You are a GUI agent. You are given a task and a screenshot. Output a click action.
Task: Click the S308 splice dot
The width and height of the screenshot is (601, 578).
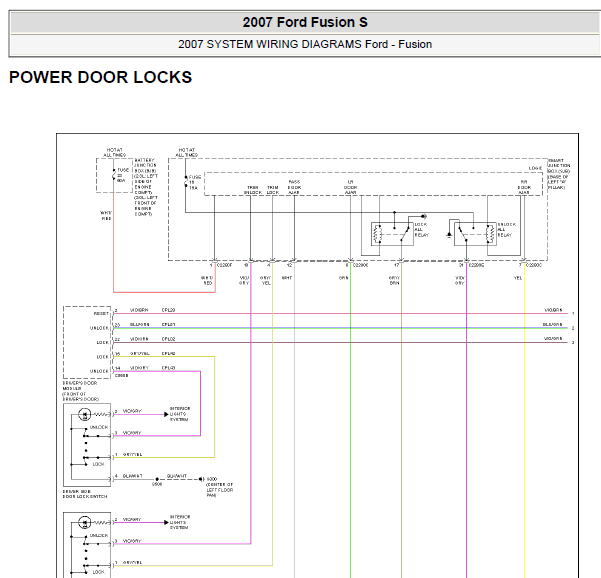157,479
